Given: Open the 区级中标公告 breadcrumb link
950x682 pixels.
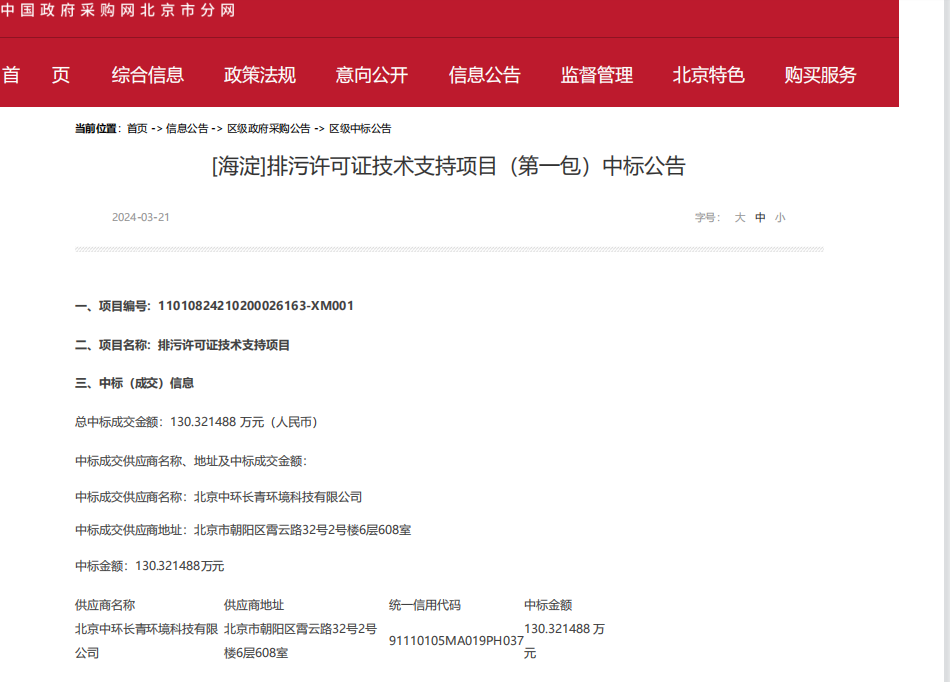Looking at the screenshot, I should (360, 129).
